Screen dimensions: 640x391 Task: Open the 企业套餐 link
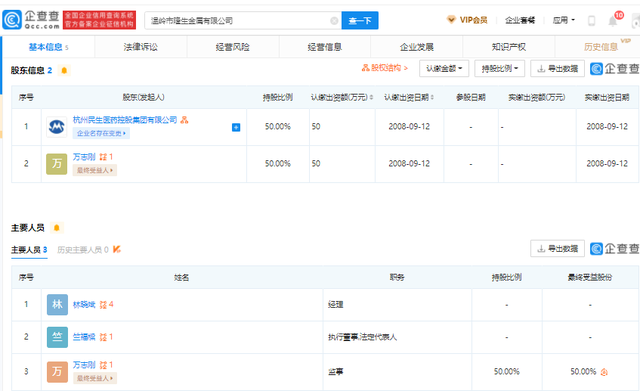(x=520, y=20)
